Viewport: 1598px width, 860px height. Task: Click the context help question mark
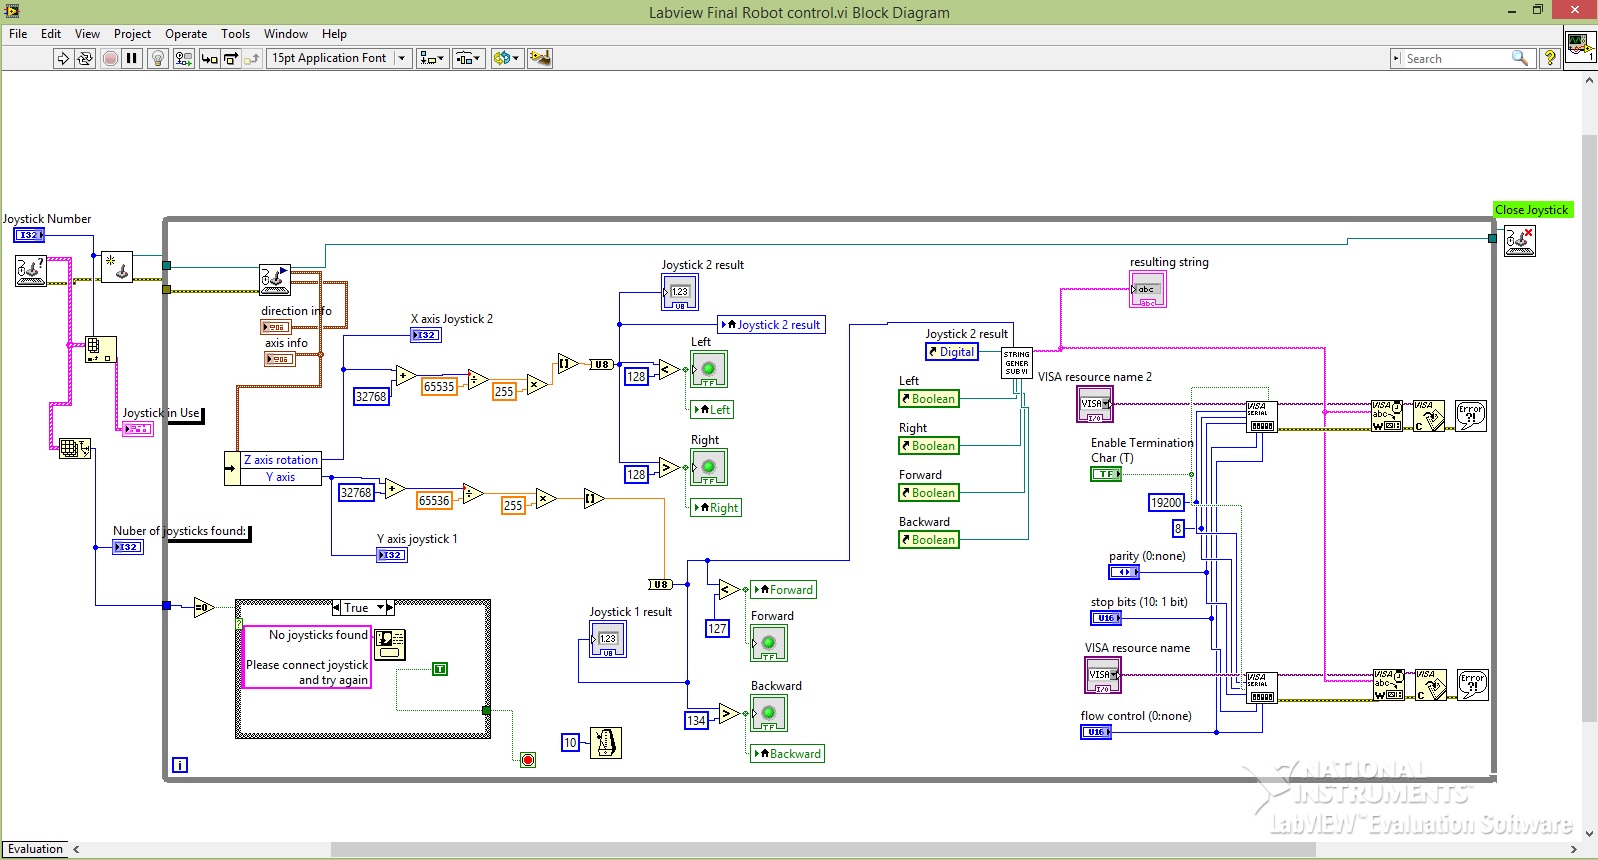pyautogui.click(x=1550, y=58)
